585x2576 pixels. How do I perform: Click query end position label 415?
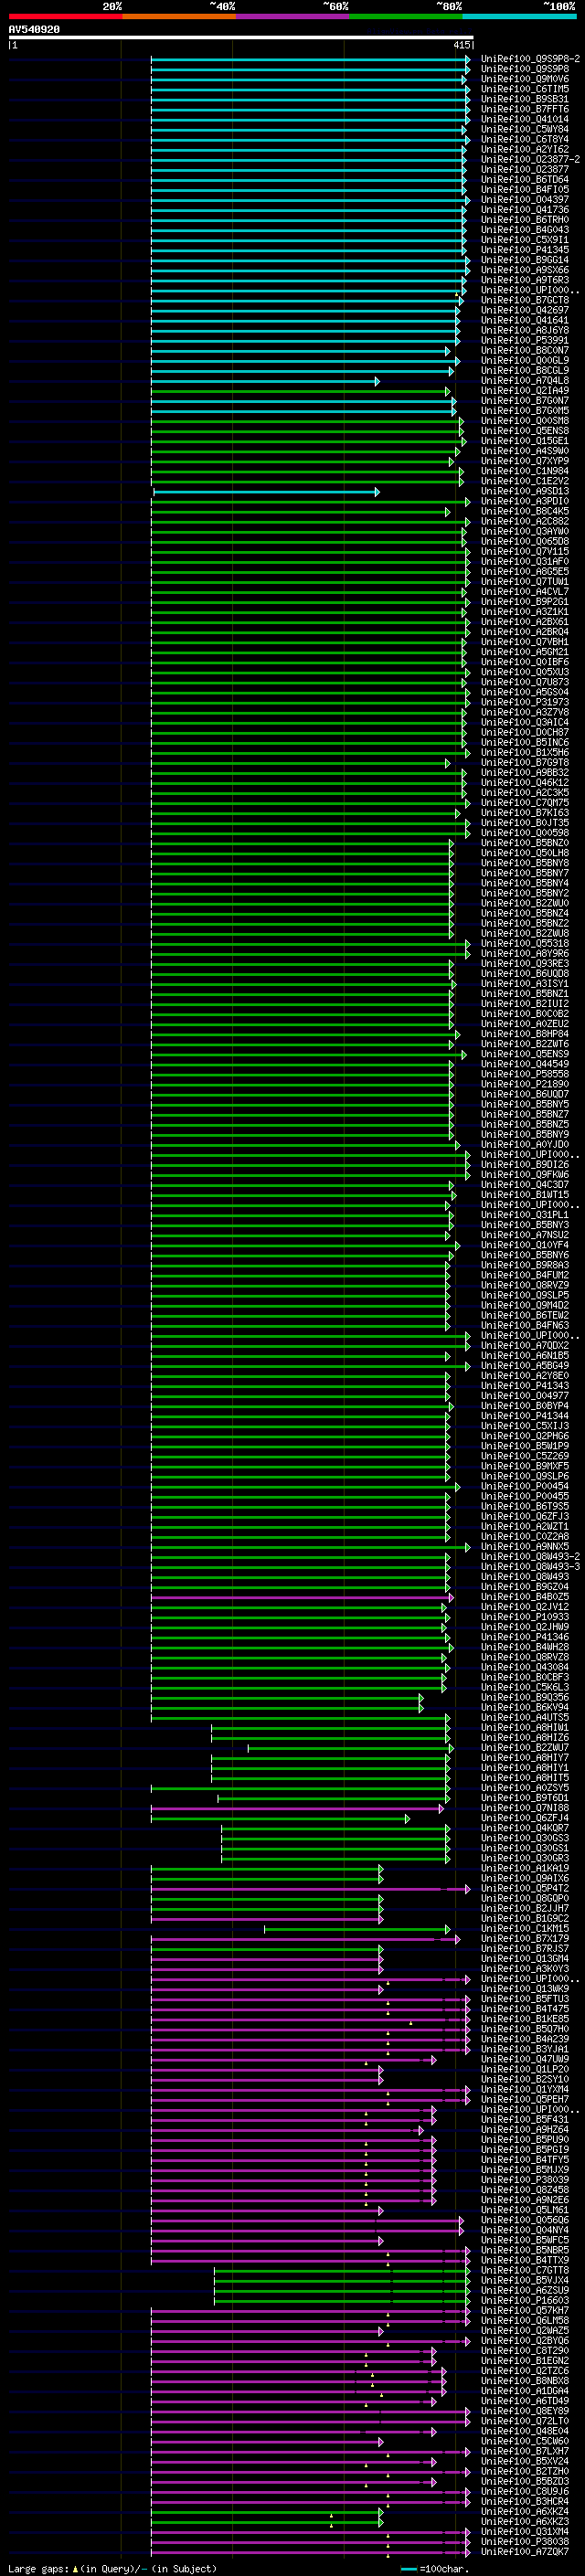(462, 45)
